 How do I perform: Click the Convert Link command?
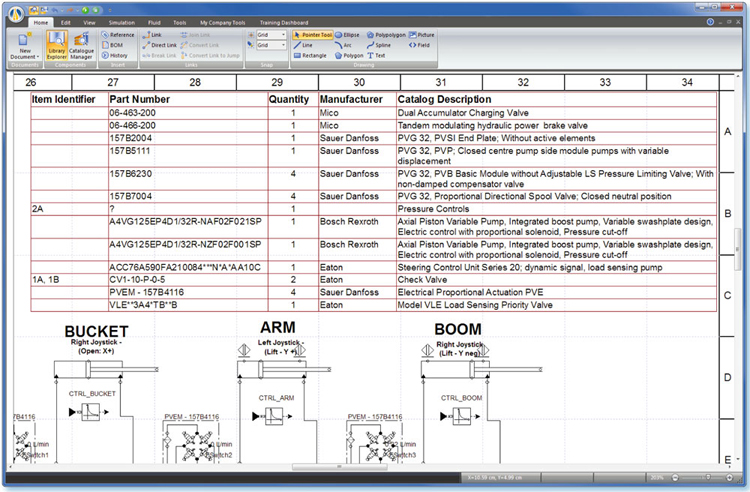coord(200,45)
